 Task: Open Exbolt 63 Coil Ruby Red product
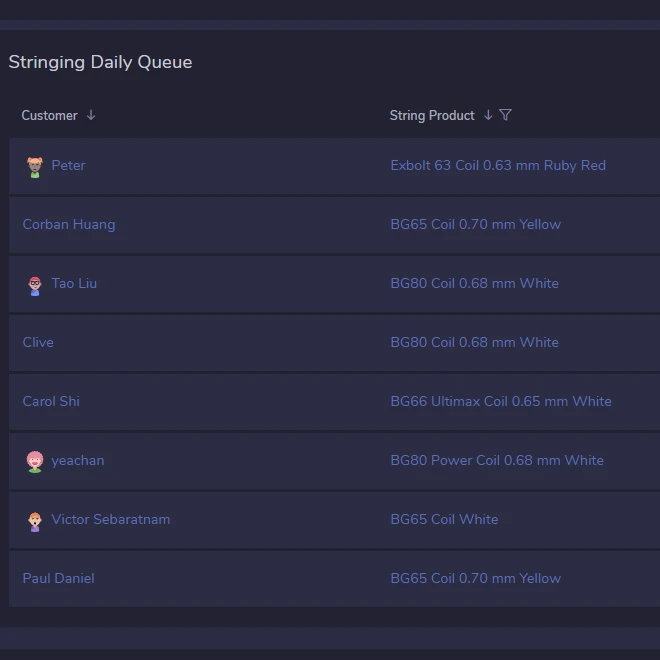pyautogui.click(x=497, y=165)
